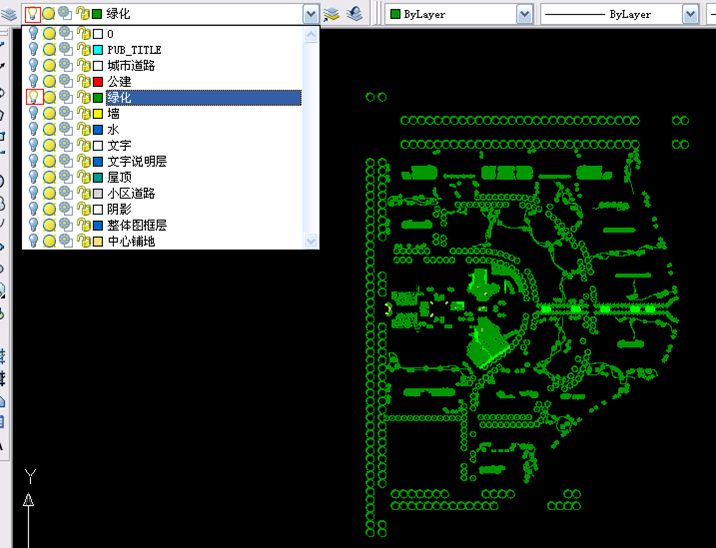Open the ByLayer color dropdown

click(525, 14)
